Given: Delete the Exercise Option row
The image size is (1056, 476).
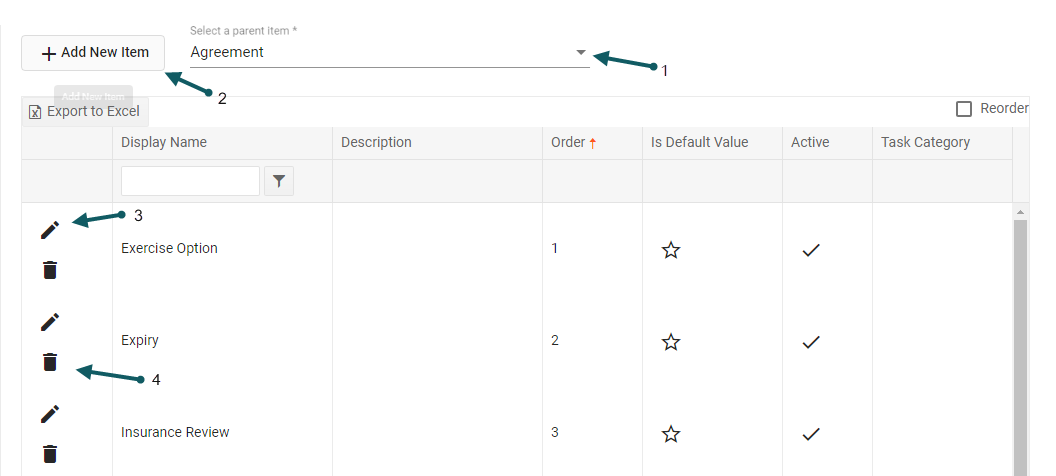Looking at the screenshot, I should [50, 270].
